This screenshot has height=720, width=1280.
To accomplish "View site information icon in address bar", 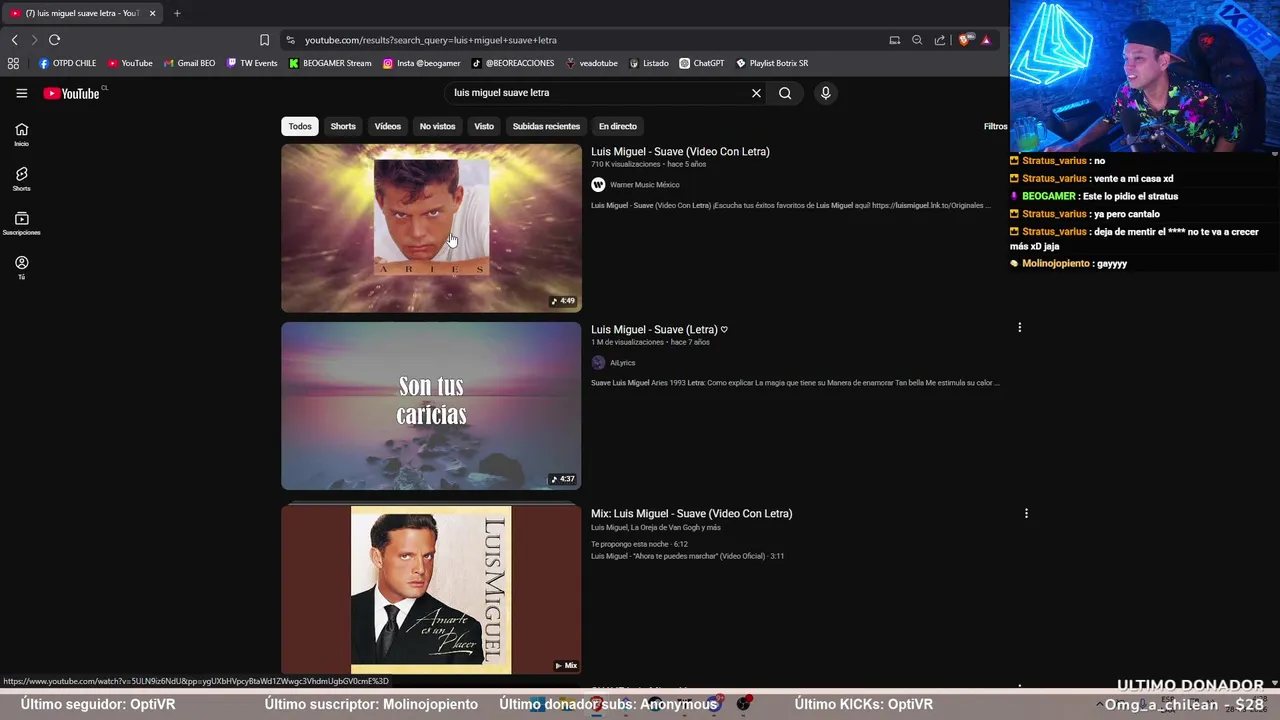I will [x=290, y=40].
